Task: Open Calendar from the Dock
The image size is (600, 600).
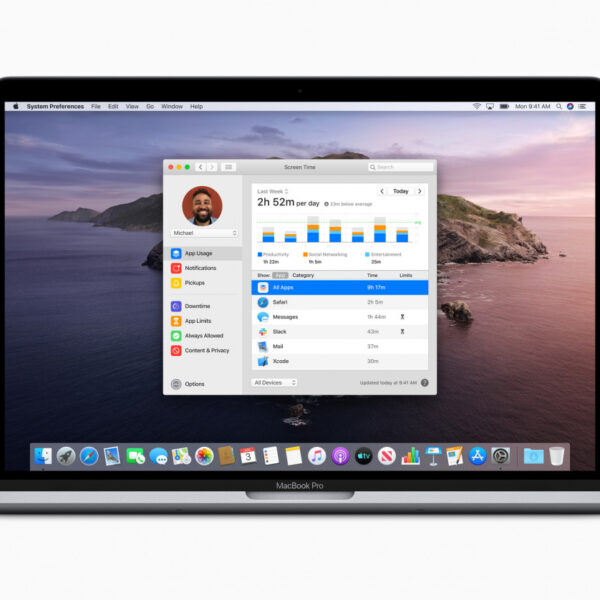Action: [248, 456]
